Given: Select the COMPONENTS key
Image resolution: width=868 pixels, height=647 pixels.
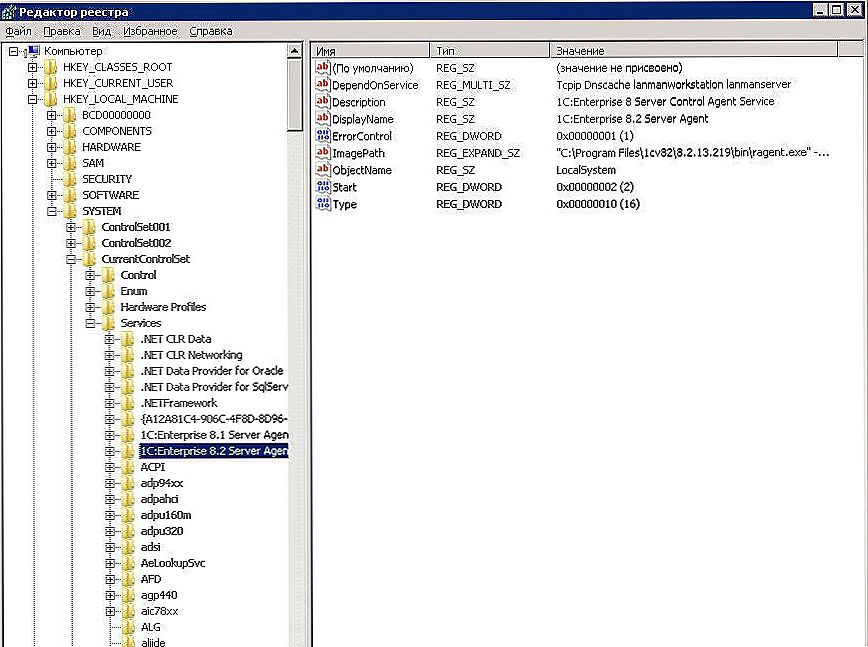Looking at the screenshot, I should pos(117,132).
